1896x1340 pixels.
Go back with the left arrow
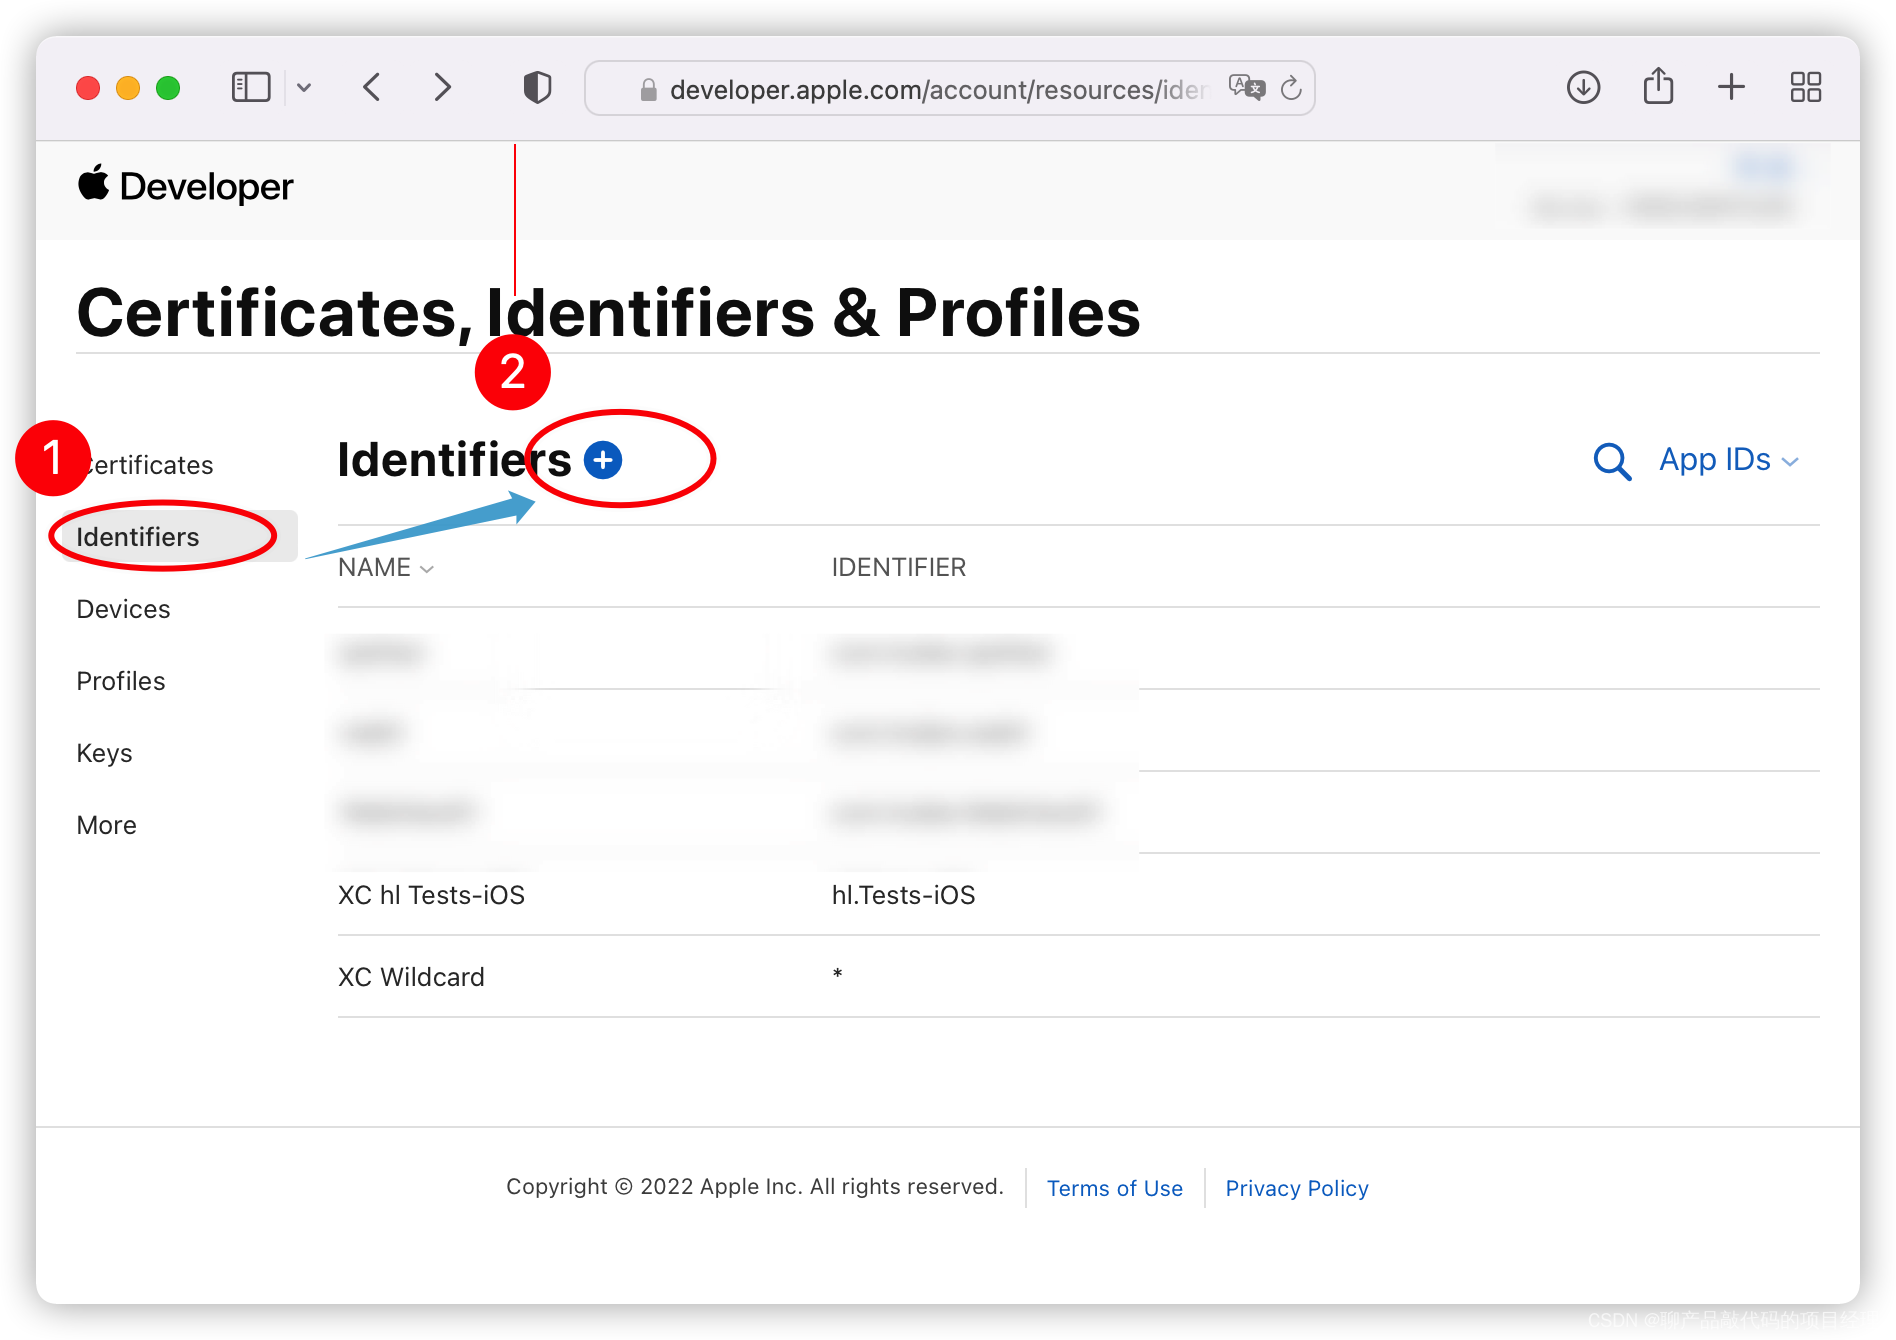(372, 88)
